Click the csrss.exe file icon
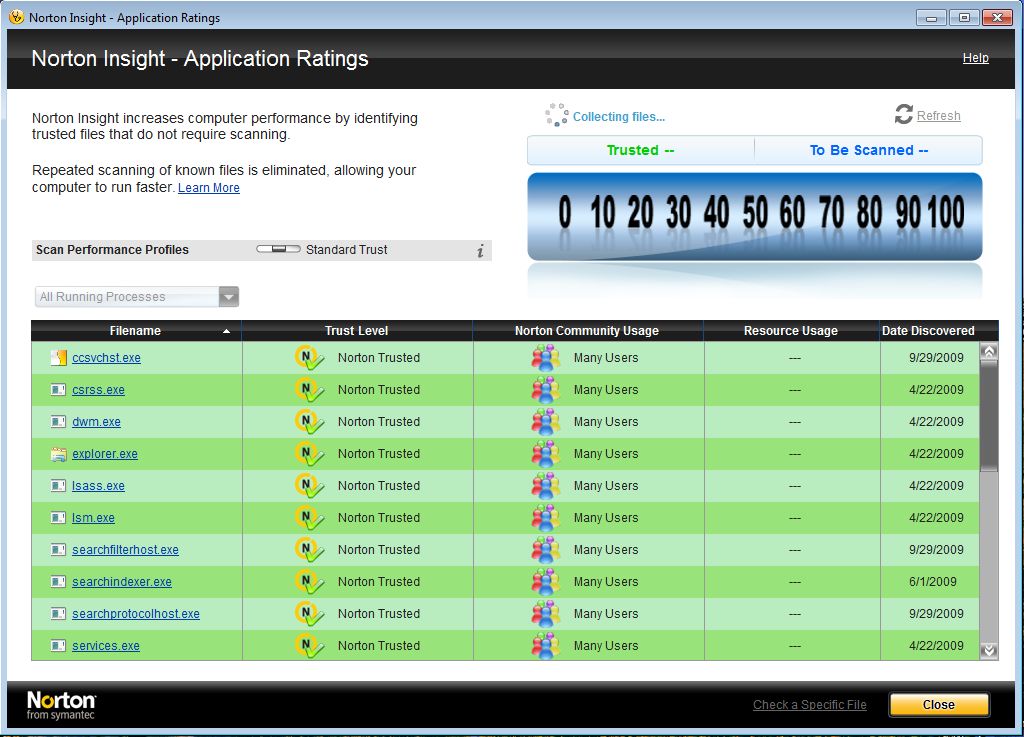 coord(59,390)
